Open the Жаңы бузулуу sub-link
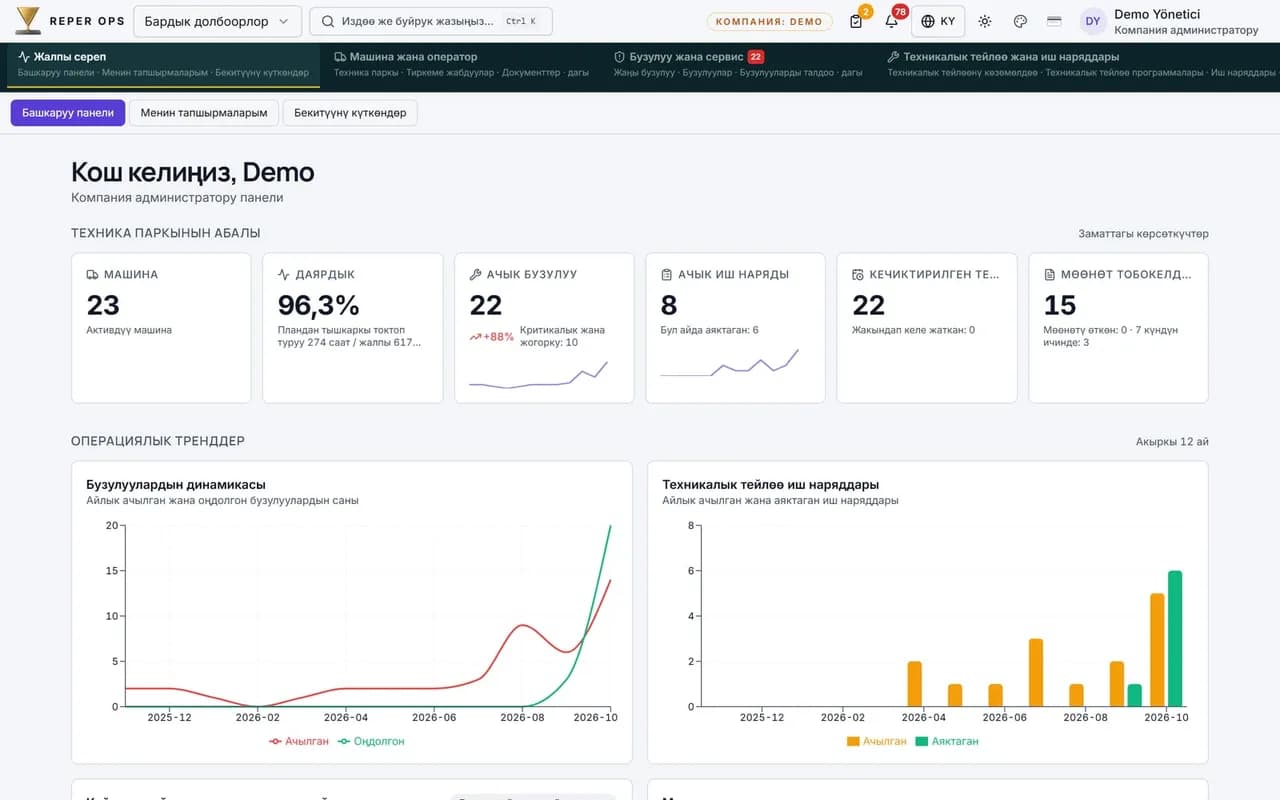 (x=644, y=73)
